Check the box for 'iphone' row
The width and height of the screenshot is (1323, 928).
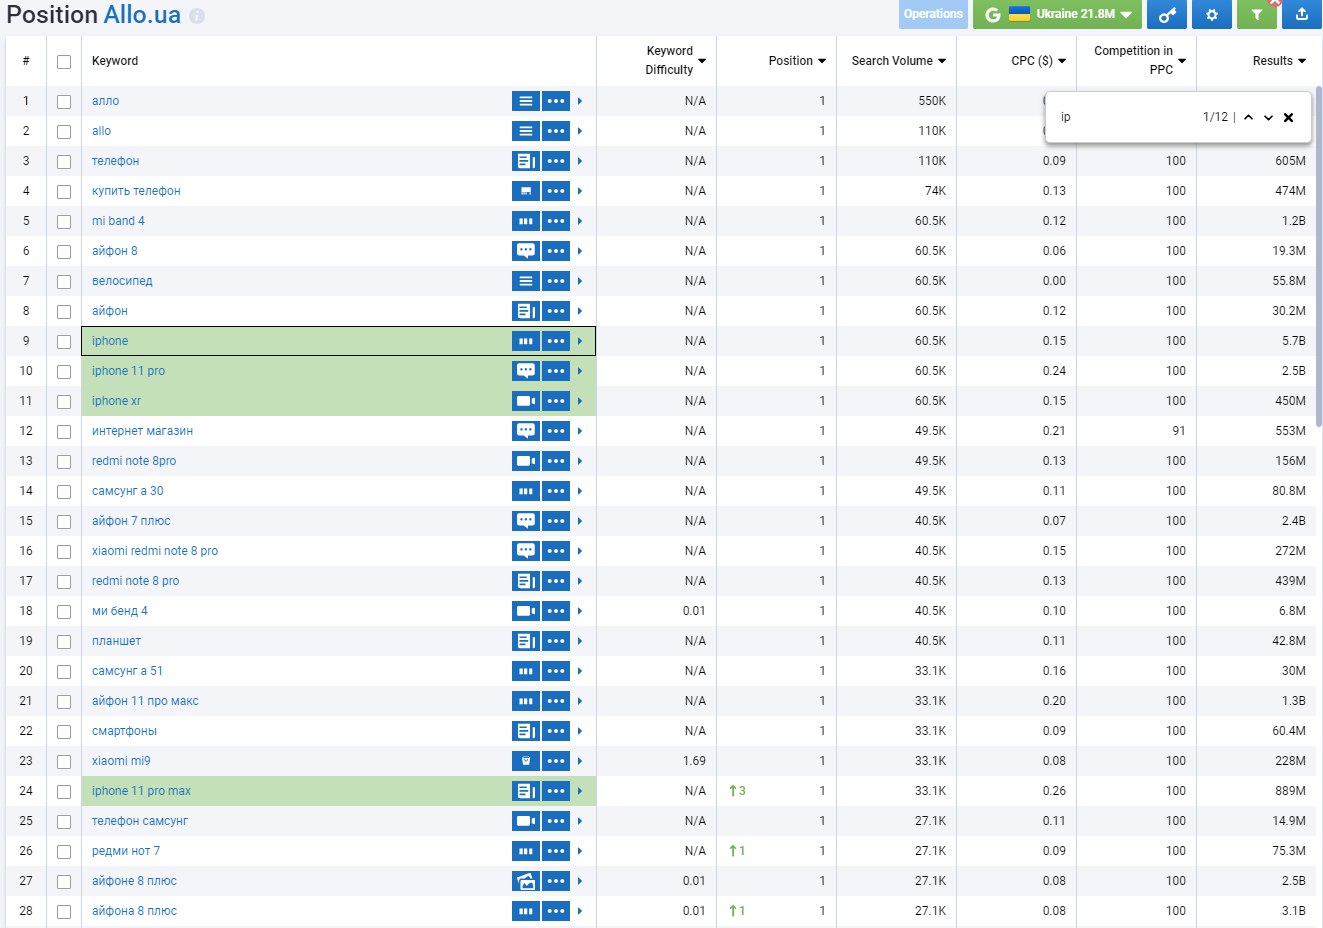tap(64, 342)
